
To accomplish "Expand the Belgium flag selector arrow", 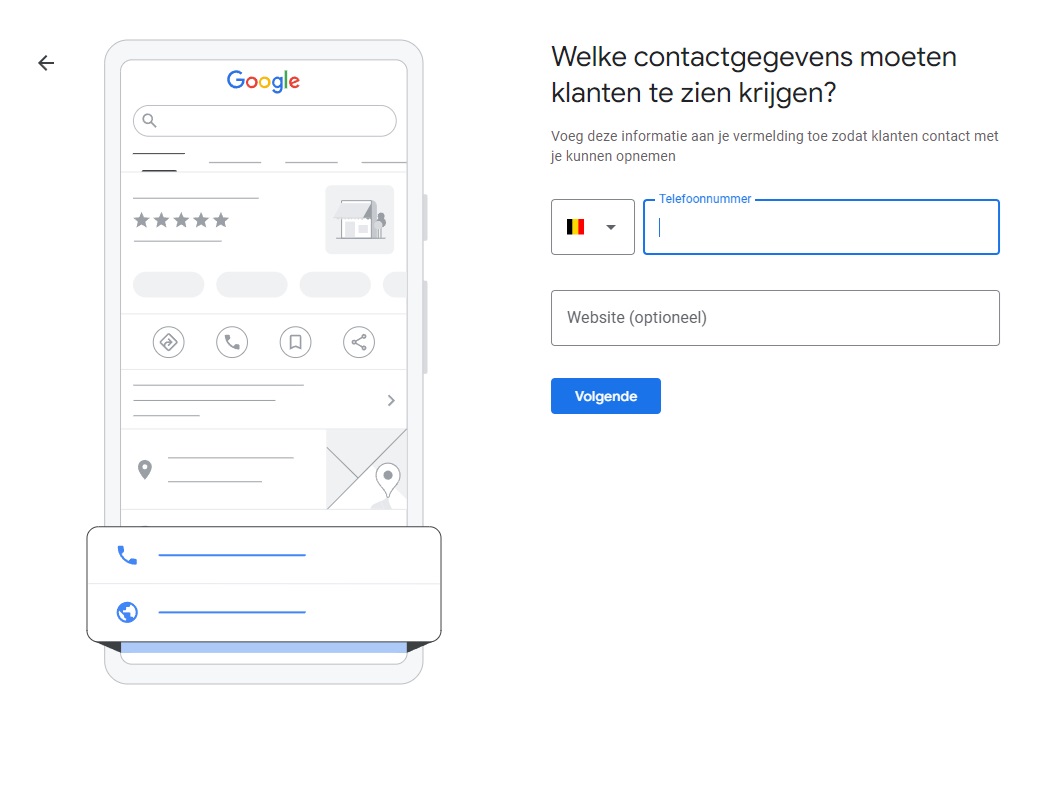I will click(614, 227).
